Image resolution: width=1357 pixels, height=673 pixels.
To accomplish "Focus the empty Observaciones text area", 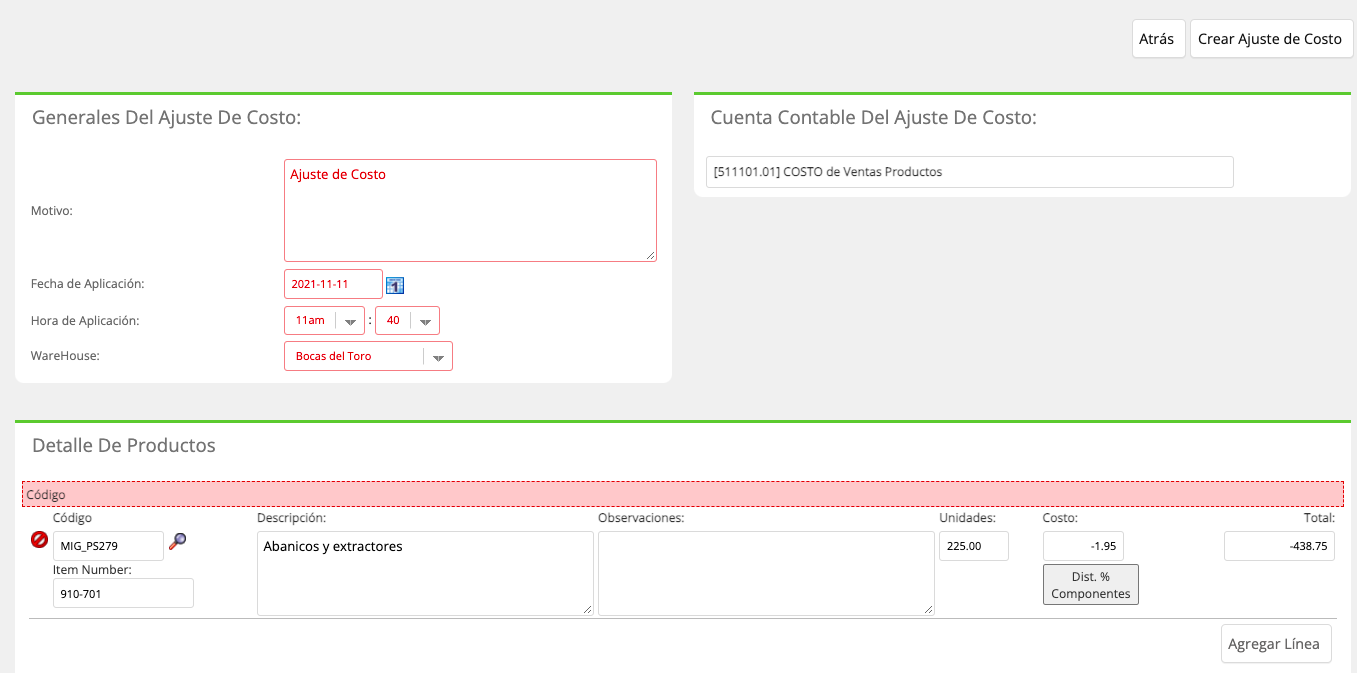I will tap(766, 573).
